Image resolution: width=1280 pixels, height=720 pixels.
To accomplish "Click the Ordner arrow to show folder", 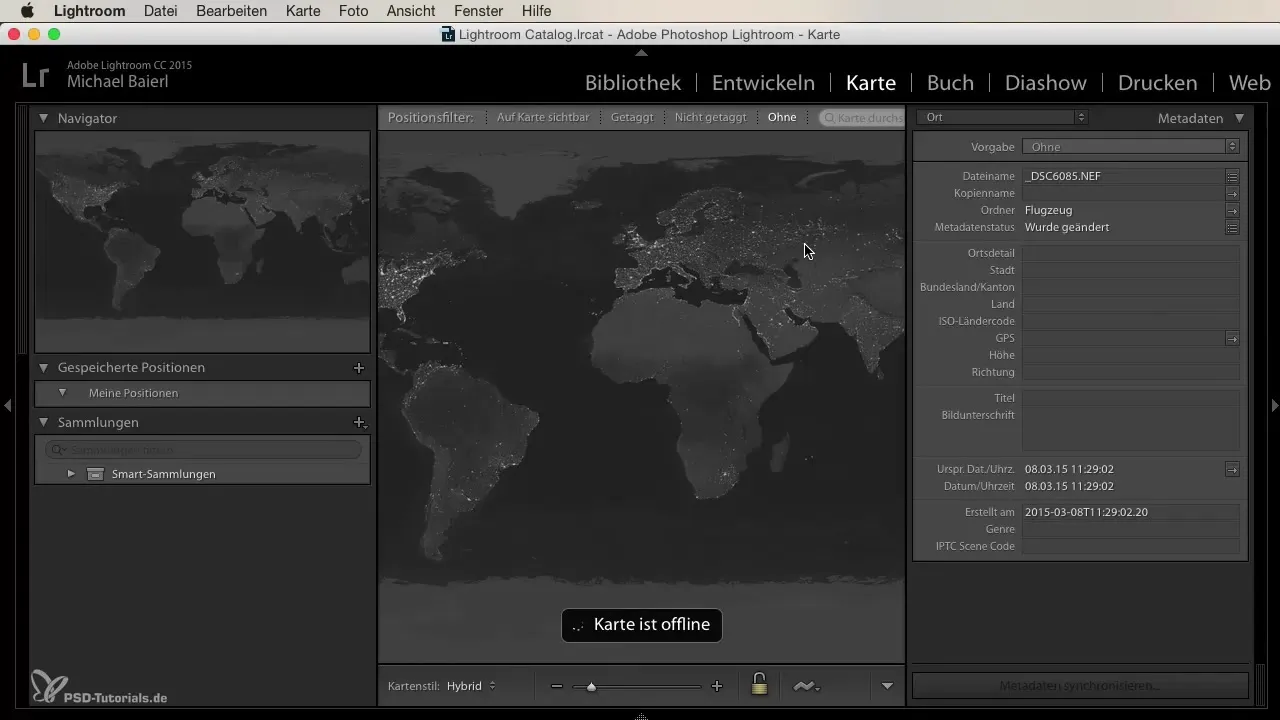I will 1232,210.
